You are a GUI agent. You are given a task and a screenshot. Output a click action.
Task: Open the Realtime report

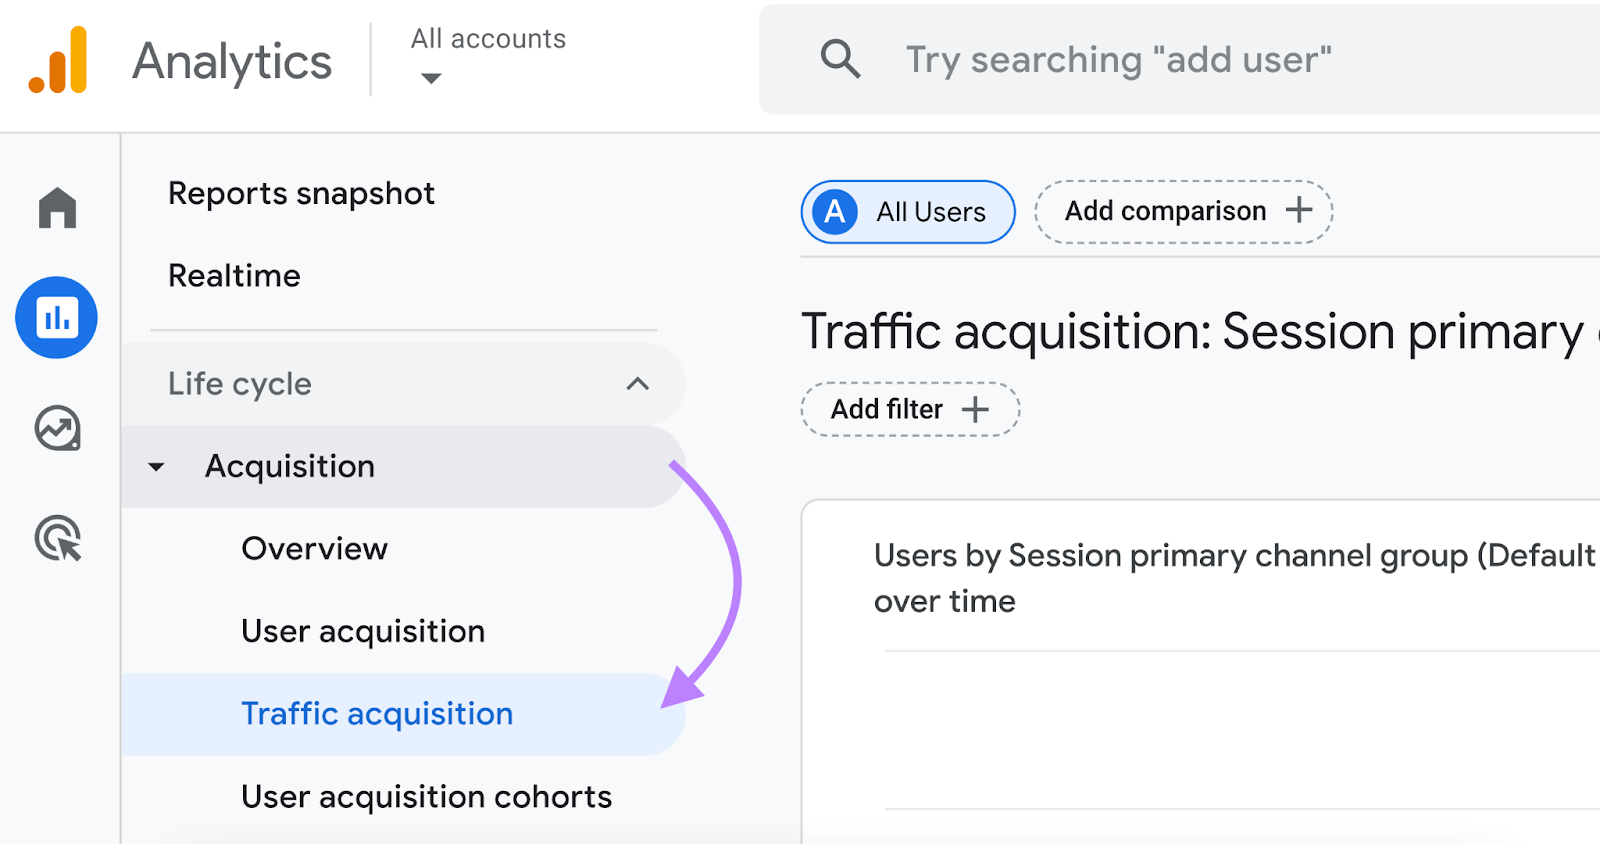[x=235, y=275]
